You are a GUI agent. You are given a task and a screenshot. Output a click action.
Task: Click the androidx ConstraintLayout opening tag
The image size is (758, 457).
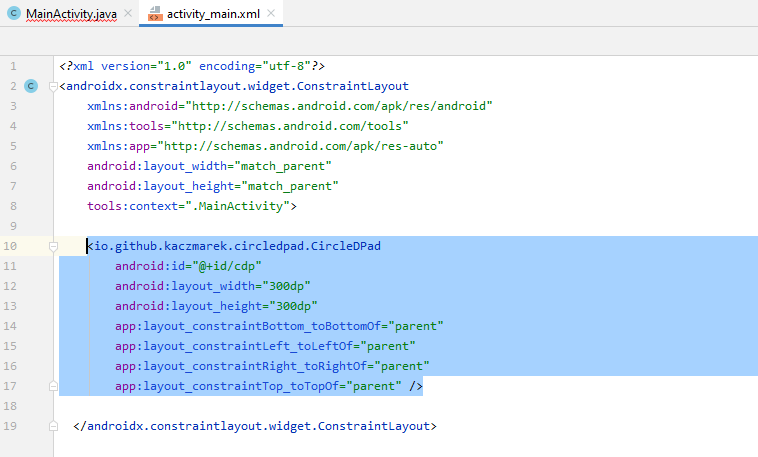coord(234,86)
